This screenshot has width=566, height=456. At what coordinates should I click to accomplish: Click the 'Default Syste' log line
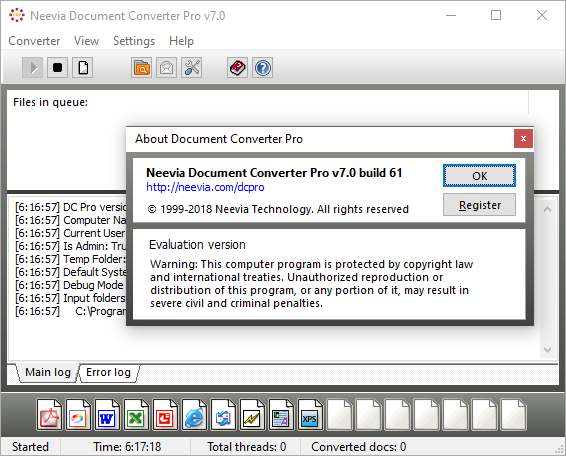70,272
